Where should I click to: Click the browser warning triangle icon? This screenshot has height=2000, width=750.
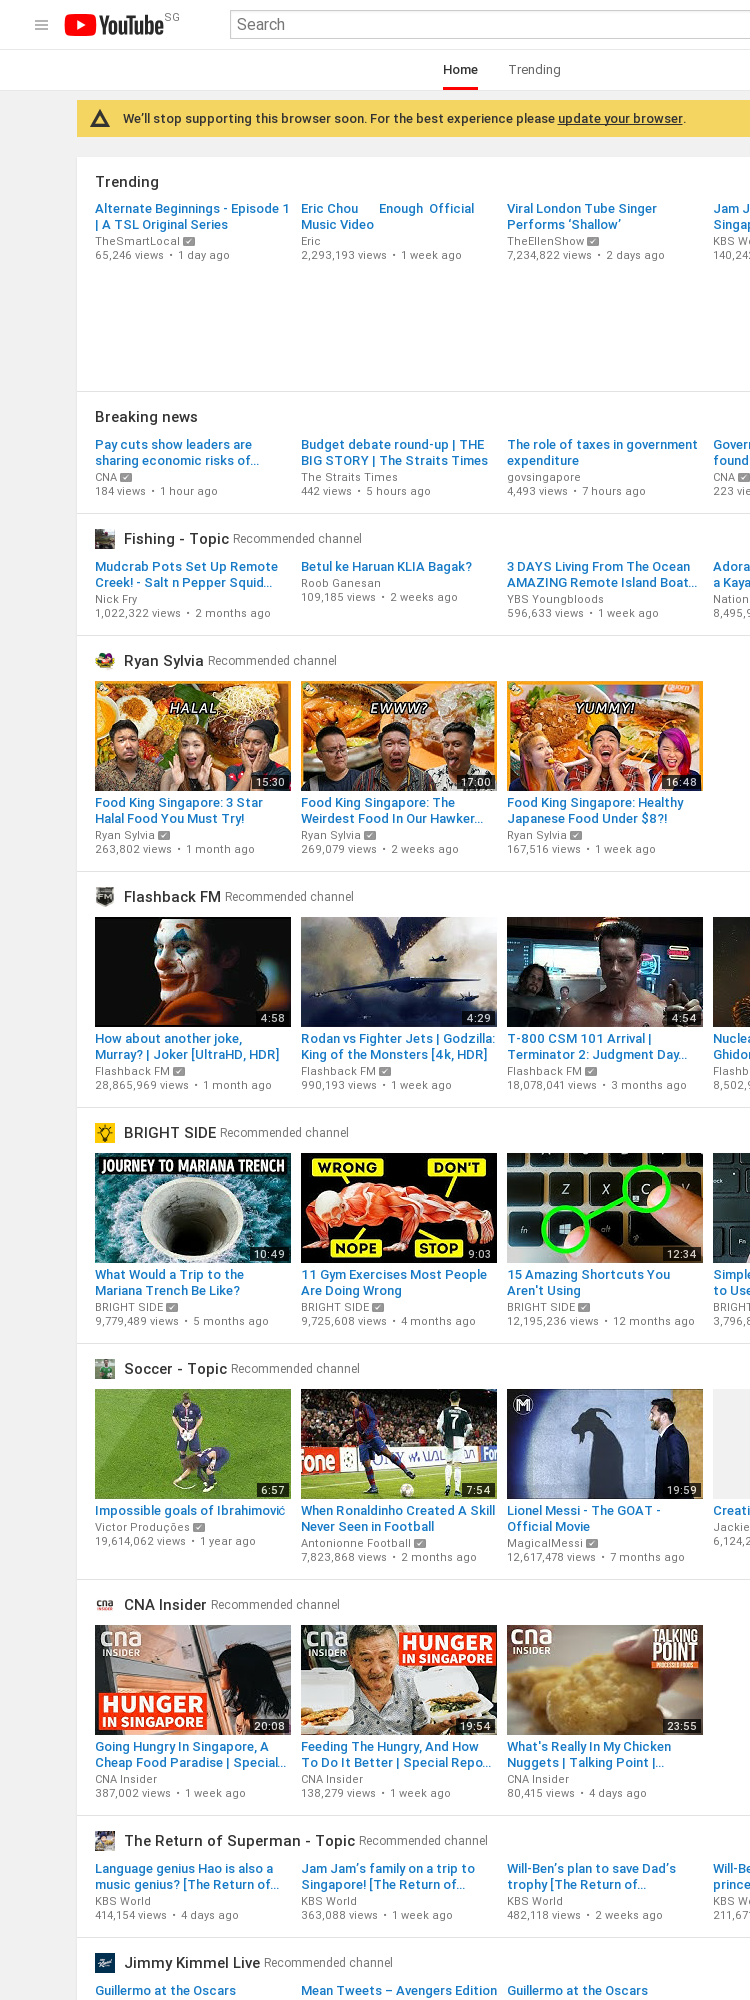coord(100,119)
